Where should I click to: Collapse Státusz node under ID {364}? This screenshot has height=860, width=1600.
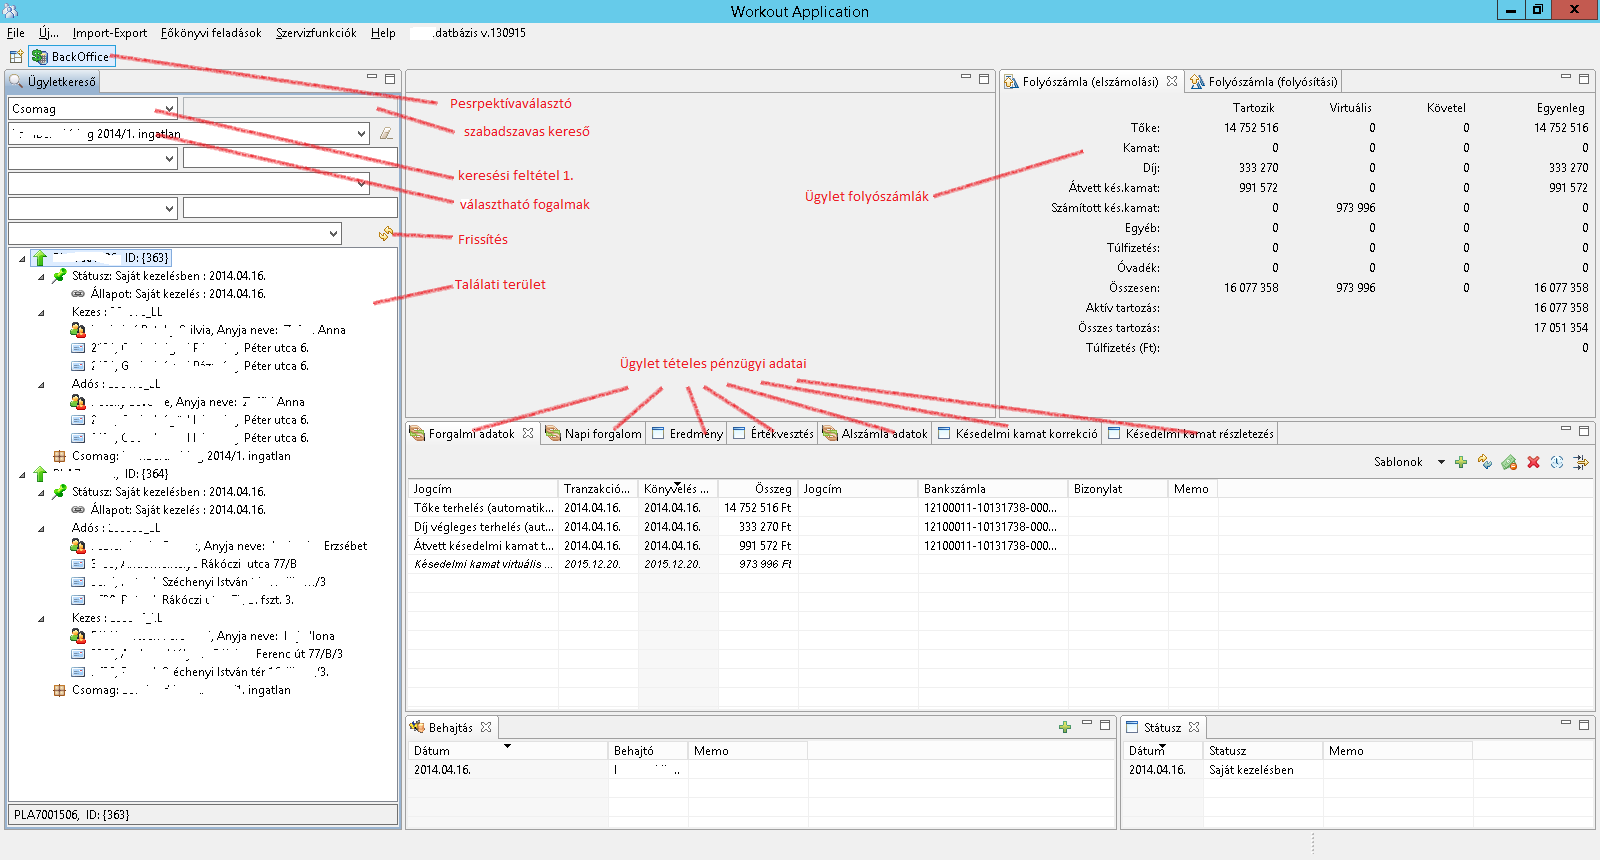[41, 492]
